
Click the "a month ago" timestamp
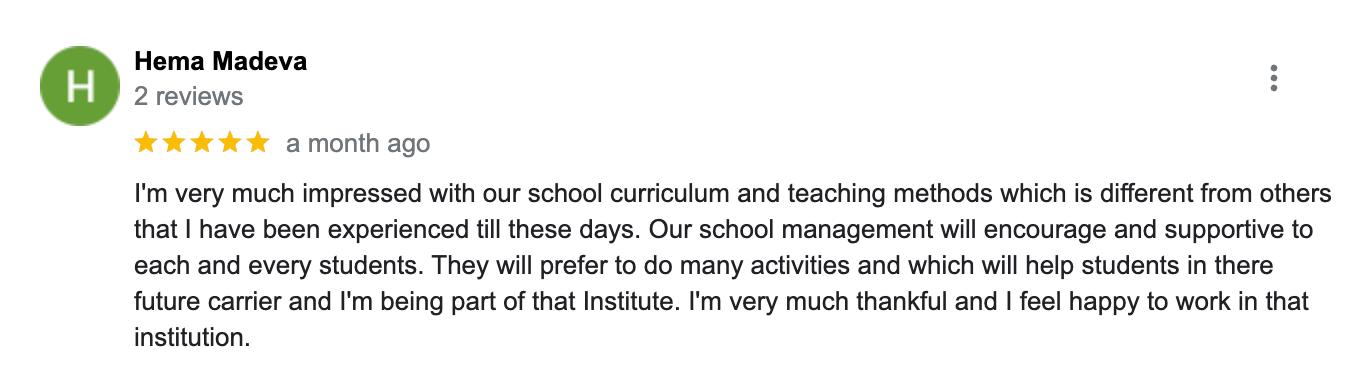[x=358, y=144]
